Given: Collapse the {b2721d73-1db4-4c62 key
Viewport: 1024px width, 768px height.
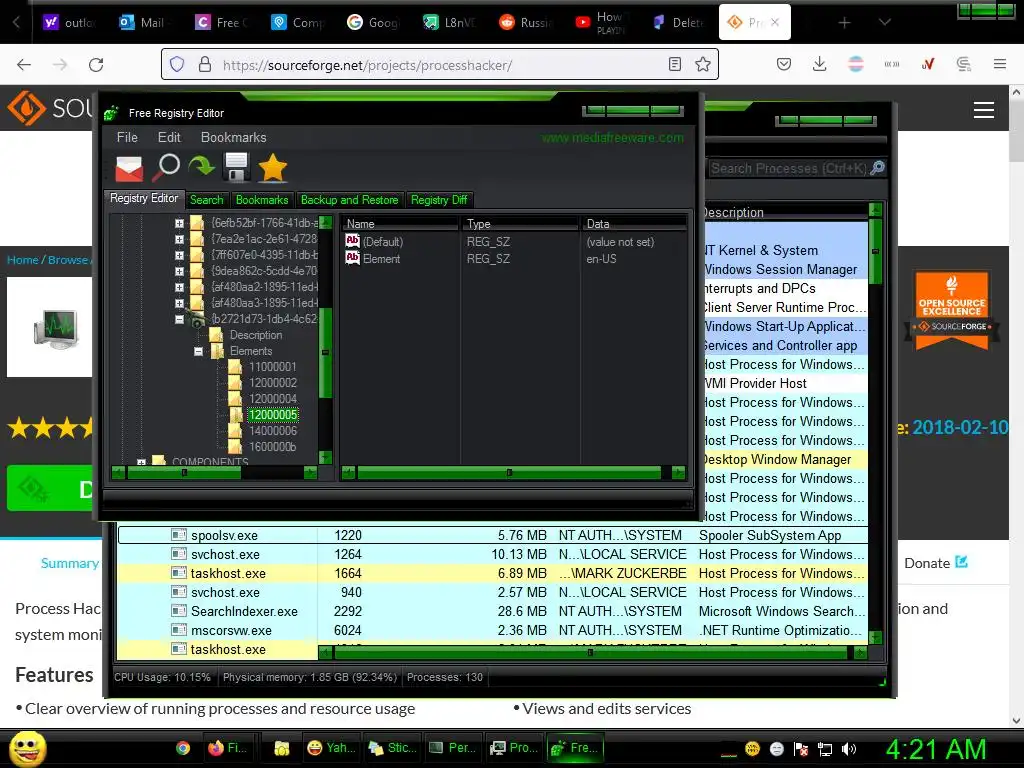Looking at the screenshot, I should click(x=179, y=319).
